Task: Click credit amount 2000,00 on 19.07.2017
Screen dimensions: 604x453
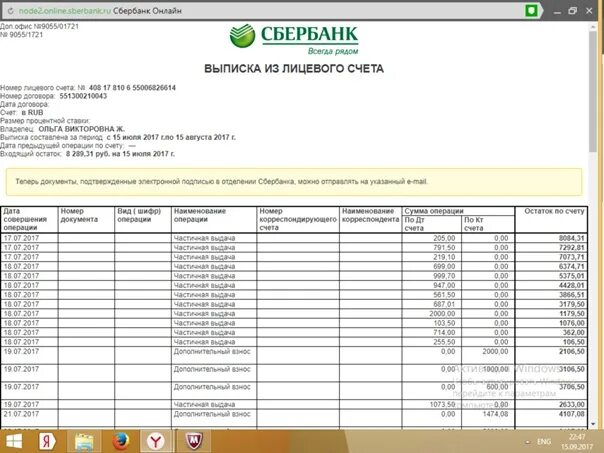Action: coord(495,351)
